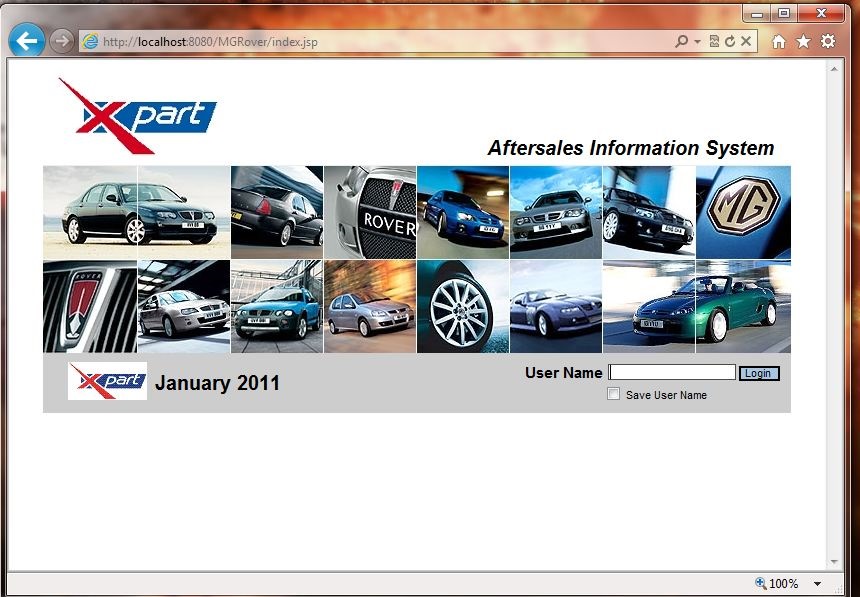Screen dimensions: 860x597
Task: Click the Aftersales Information System heading
Action: [631, 148]
